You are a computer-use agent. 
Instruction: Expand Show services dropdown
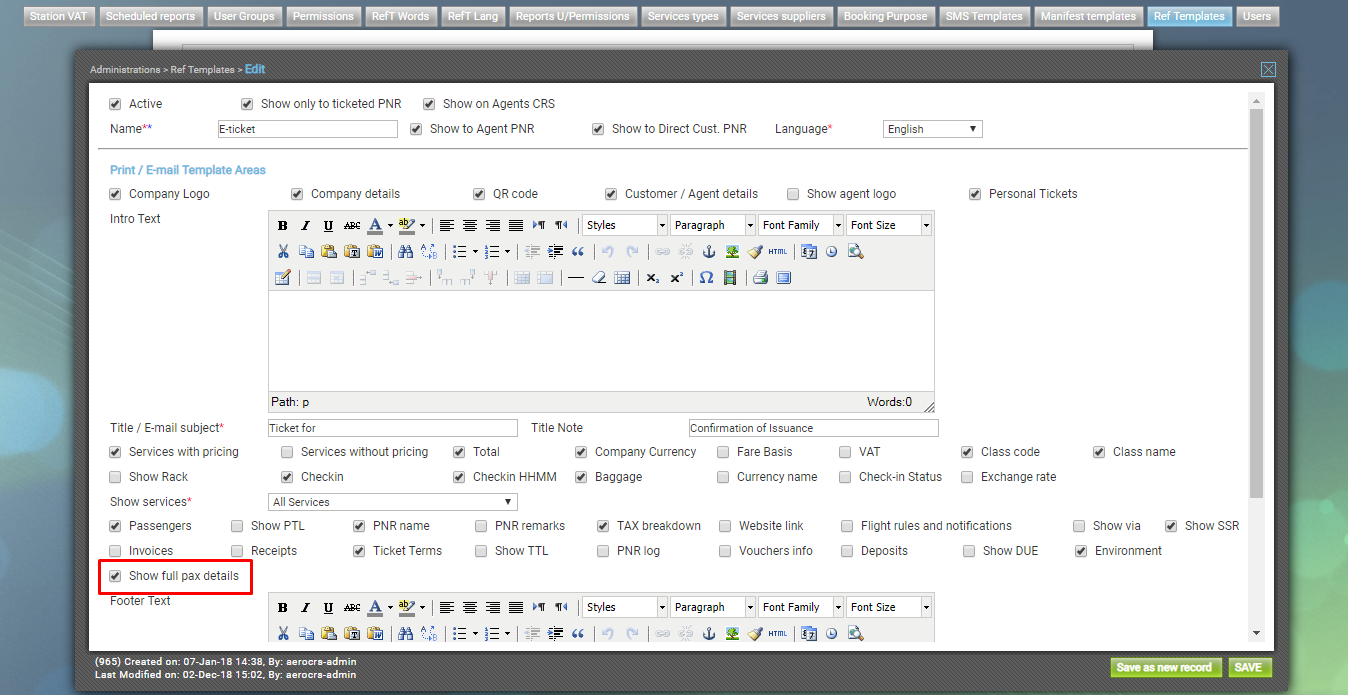pos(393,502)
